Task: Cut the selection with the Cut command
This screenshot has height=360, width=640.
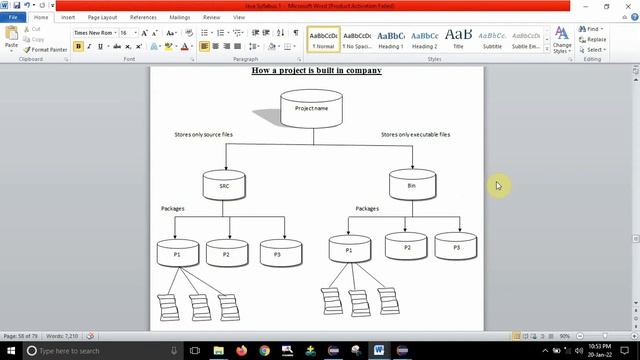Action: tap(32, 29)
